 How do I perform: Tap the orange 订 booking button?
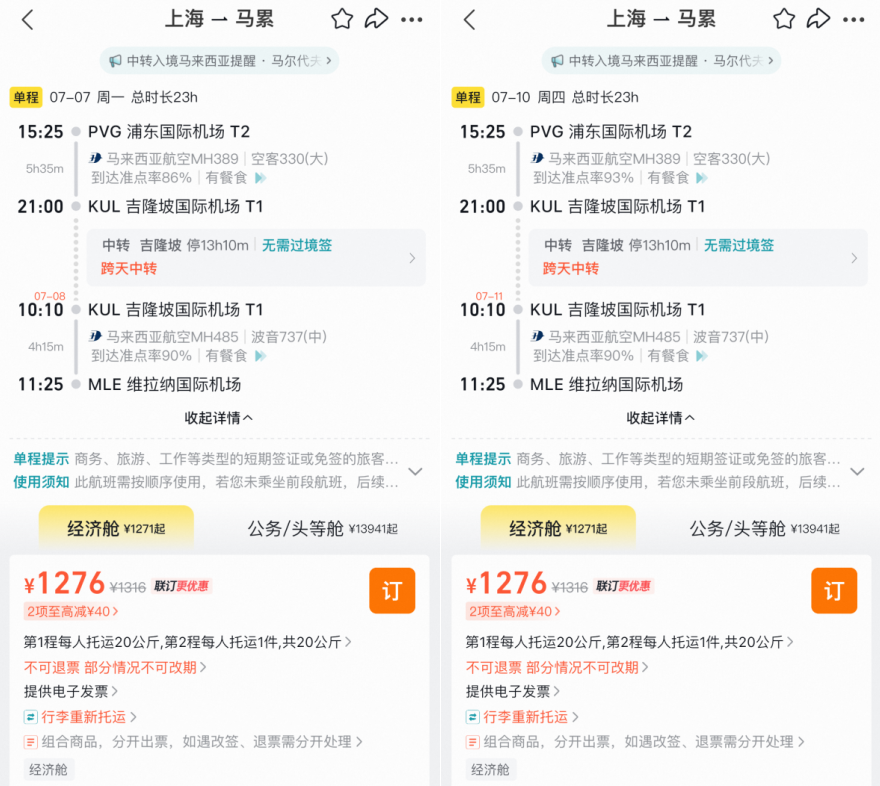click(391, 590)
